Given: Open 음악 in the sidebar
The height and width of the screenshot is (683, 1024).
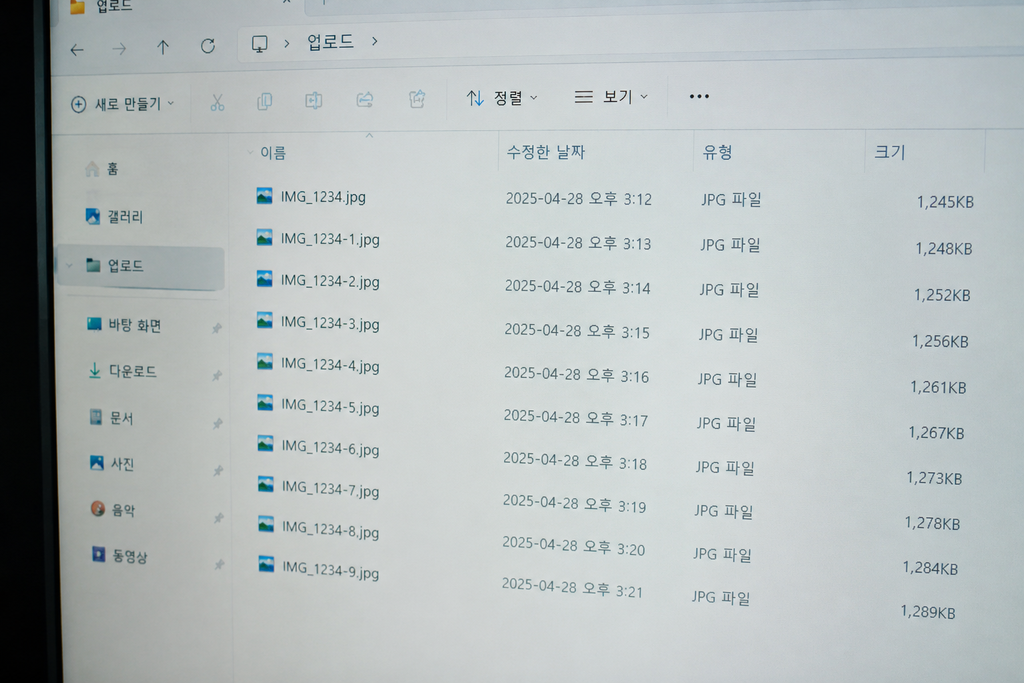Looking at the screenshot, I should click(x=113, y=509).
